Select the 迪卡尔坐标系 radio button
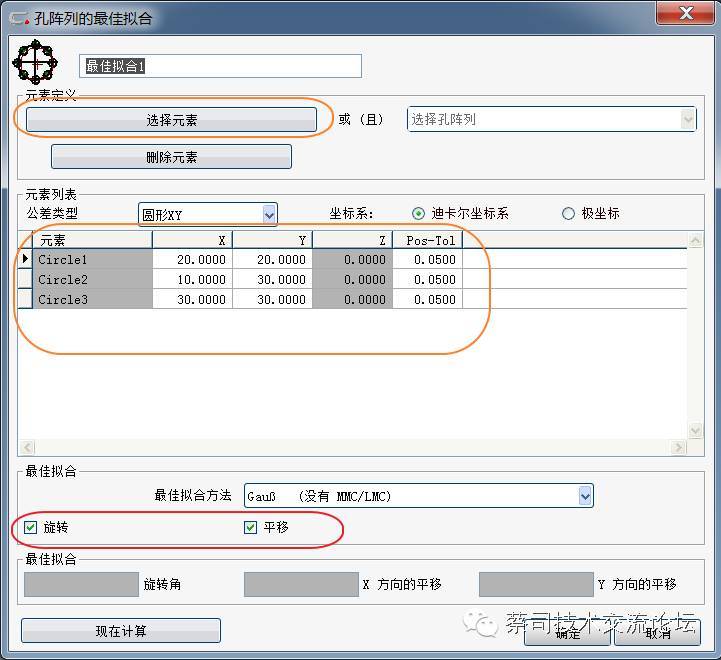721x660 pixels. (418, 214)
